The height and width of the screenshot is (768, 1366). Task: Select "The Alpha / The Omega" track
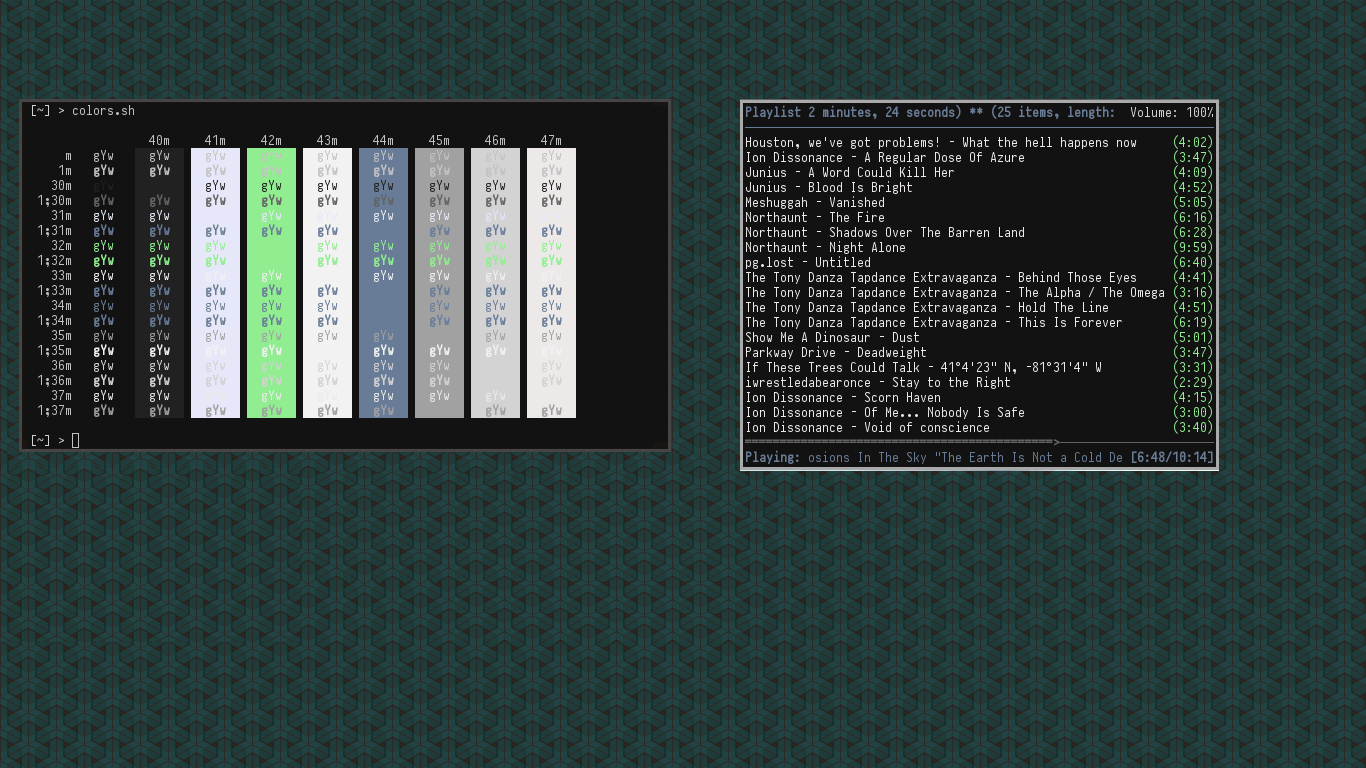point(979,293)
